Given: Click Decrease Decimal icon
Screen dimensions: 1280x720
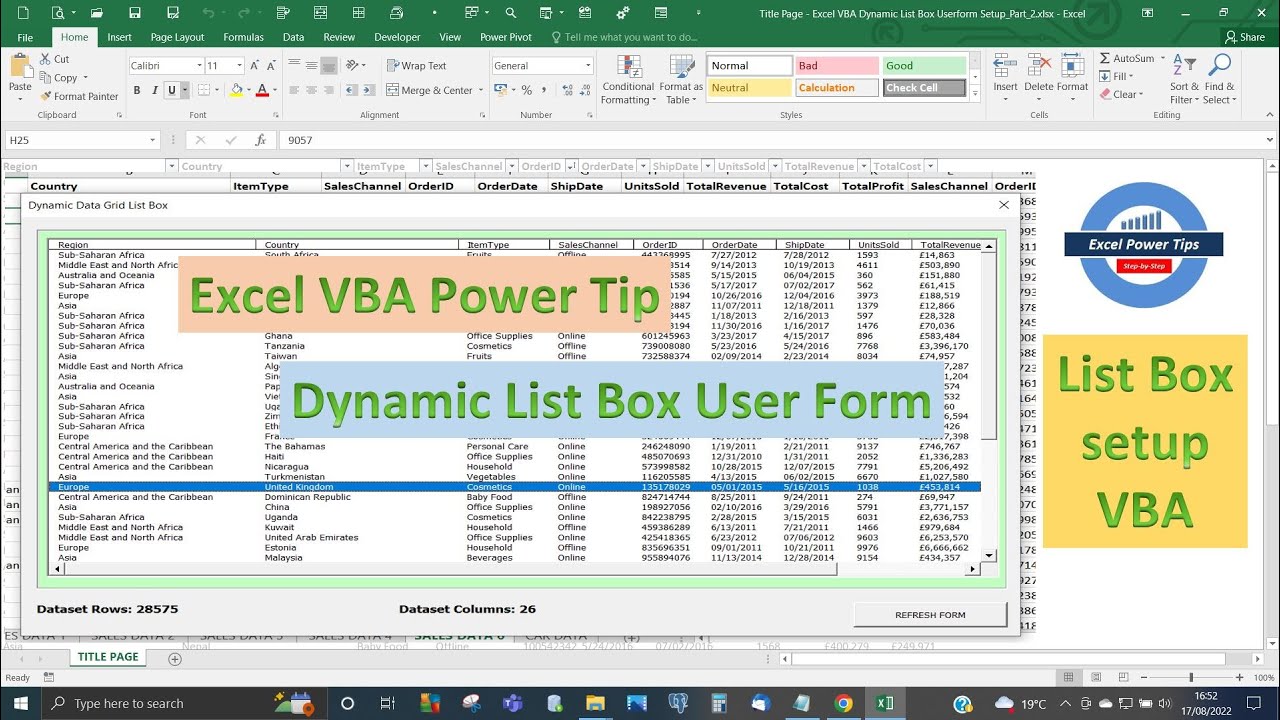Looking at the screenshot, I should (x=584, y=90).
